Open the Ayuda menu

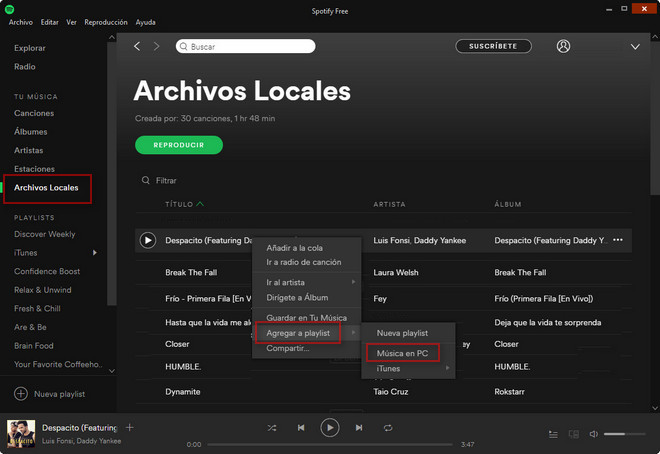[x=145, y=22]
